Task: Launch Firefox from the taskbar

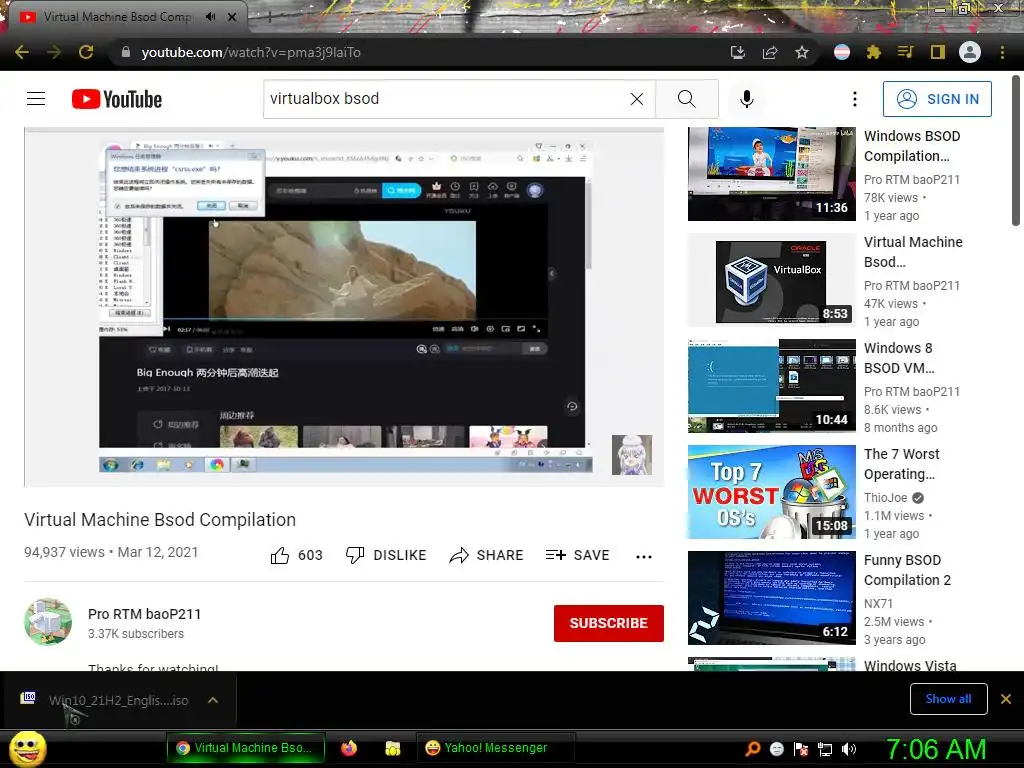Action: click(349, 748)
